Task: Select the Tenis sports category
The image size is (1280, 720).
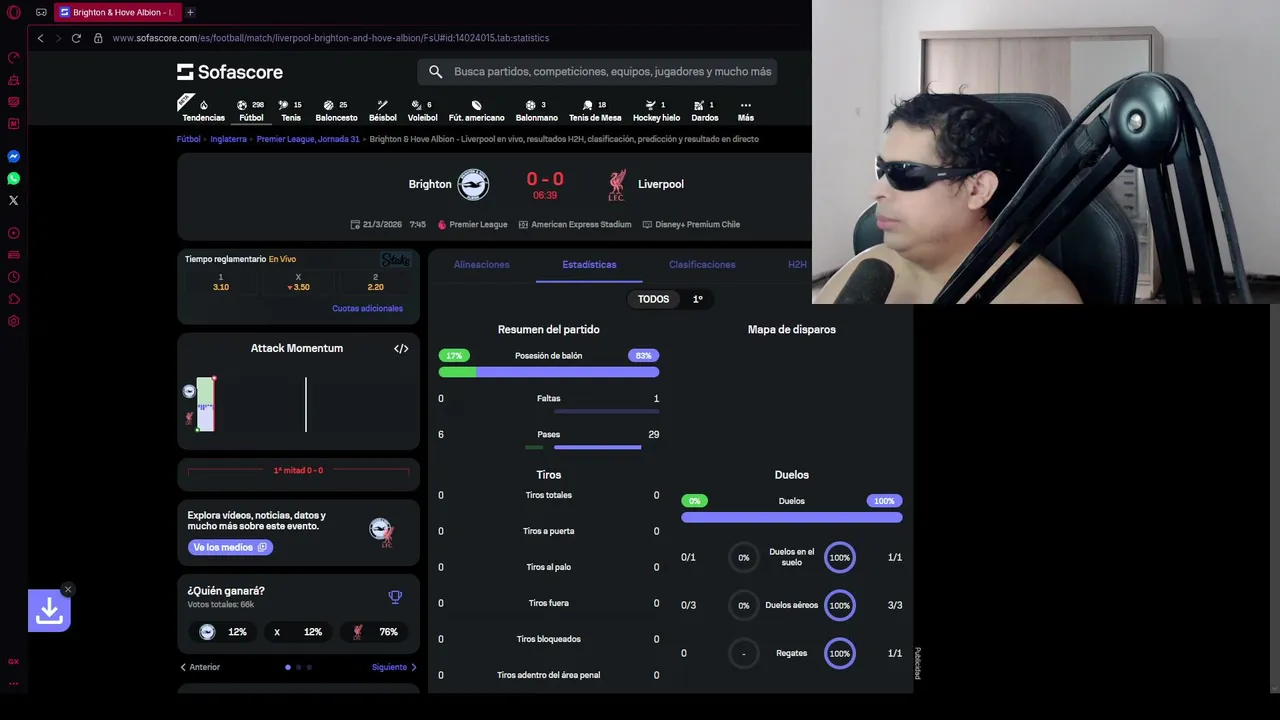Action: point(290,110)
